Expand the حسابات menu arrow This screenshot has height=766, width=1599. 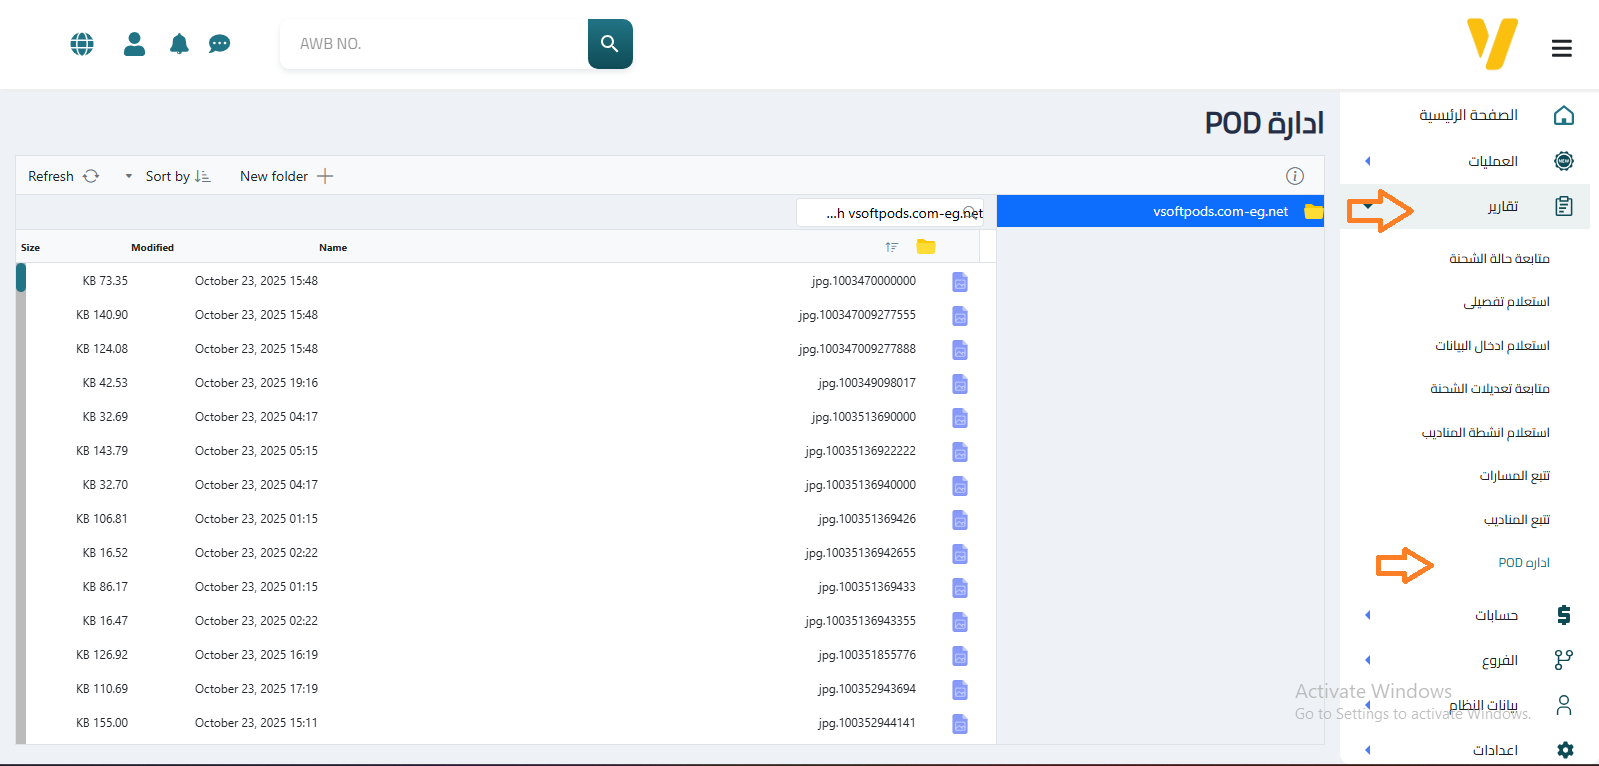point(1368,615)
